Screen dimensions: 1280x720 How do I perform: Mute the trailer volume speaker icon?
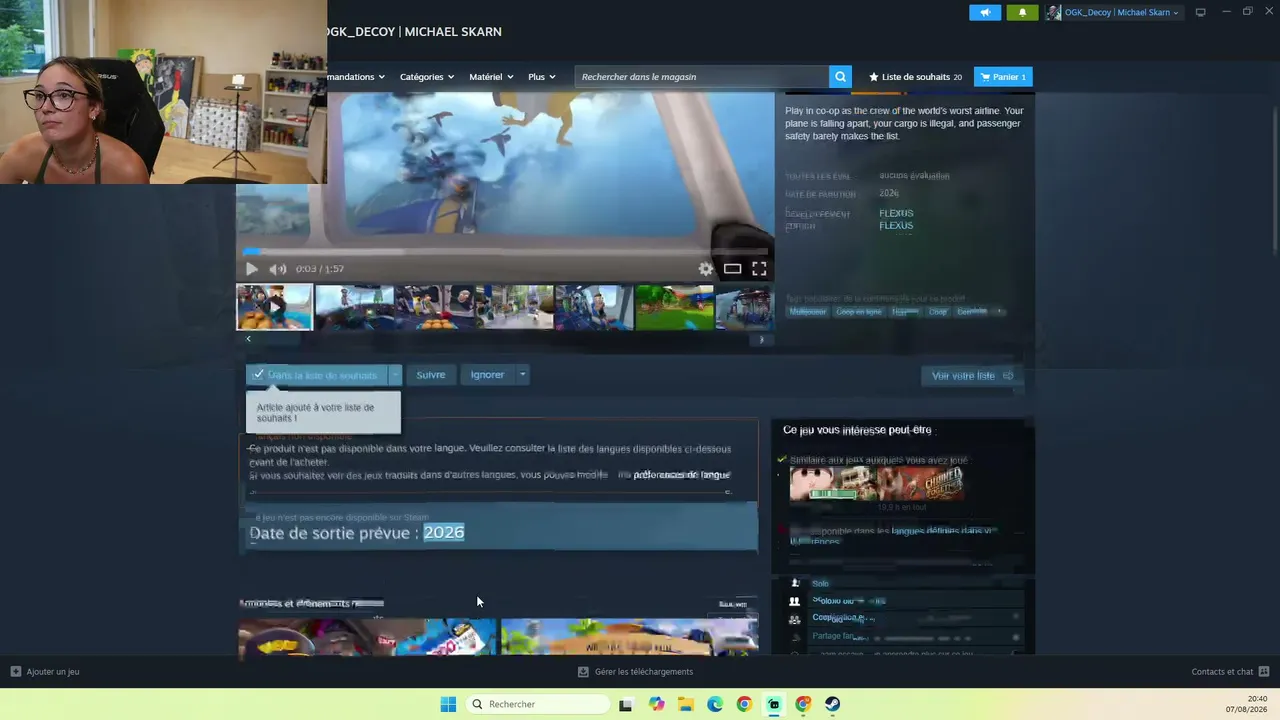[277, 268]
